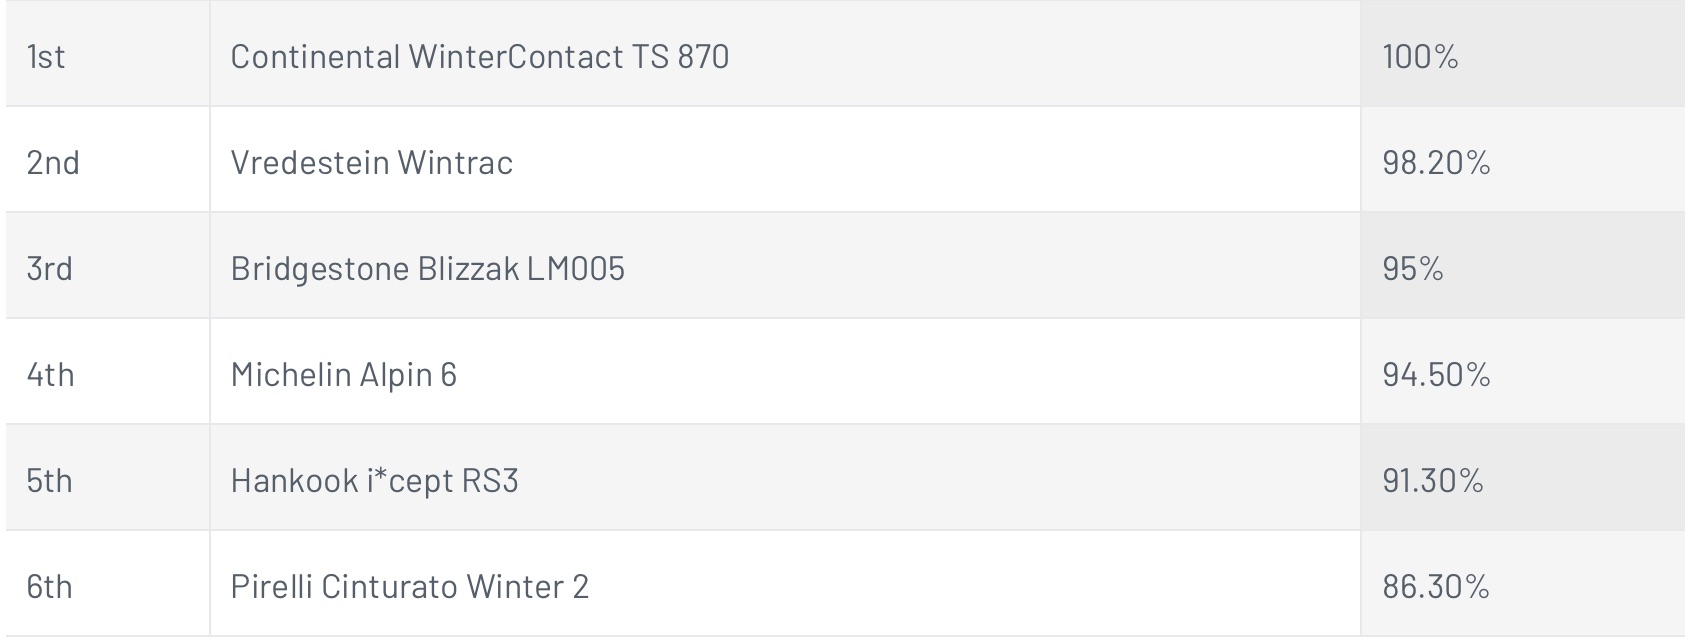This screenshot has width=1688, height=640.
Task: Click the 98.20% score cell
Action: [1522, 160]
